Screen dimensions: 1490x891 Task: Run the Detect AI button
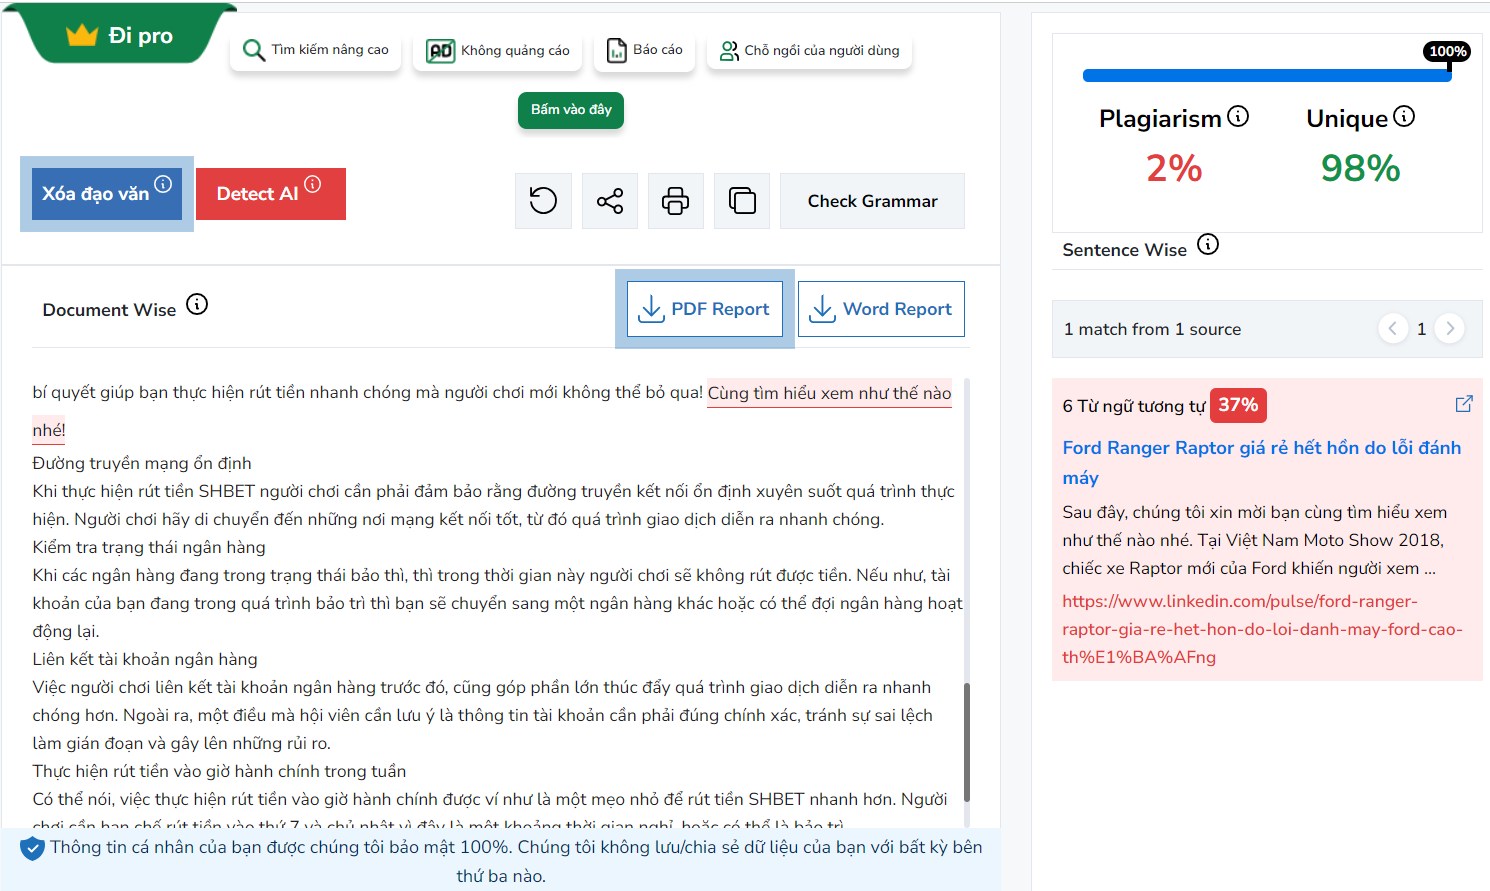pos(271,194)
